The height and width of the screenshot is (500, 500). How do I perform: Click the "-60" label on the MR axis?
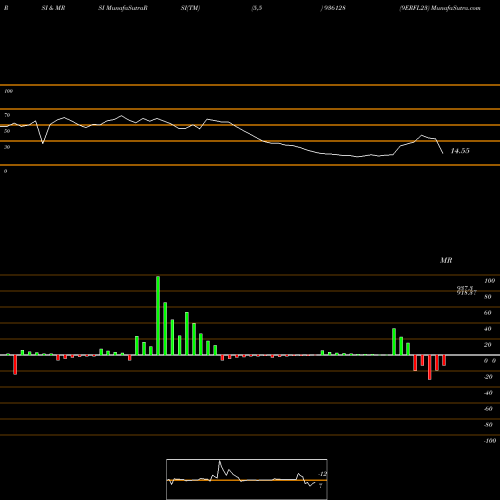click(x=488, y=409)
